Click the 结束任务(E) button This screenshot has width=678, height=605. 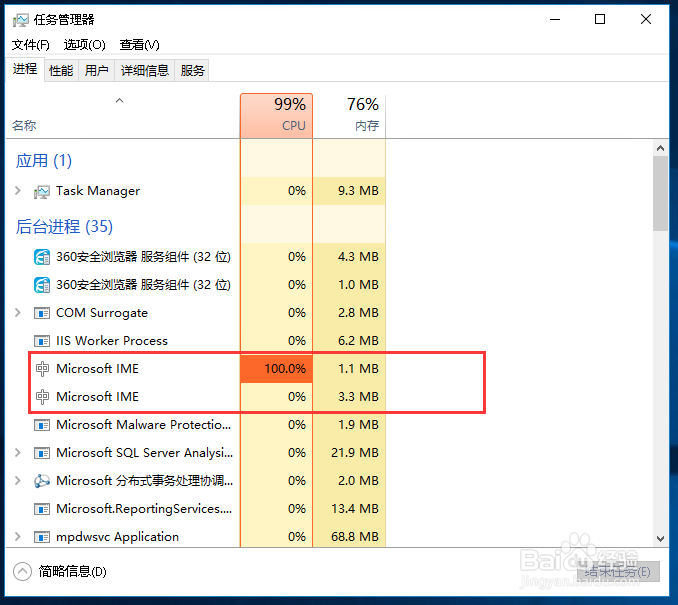coord(618,572)
